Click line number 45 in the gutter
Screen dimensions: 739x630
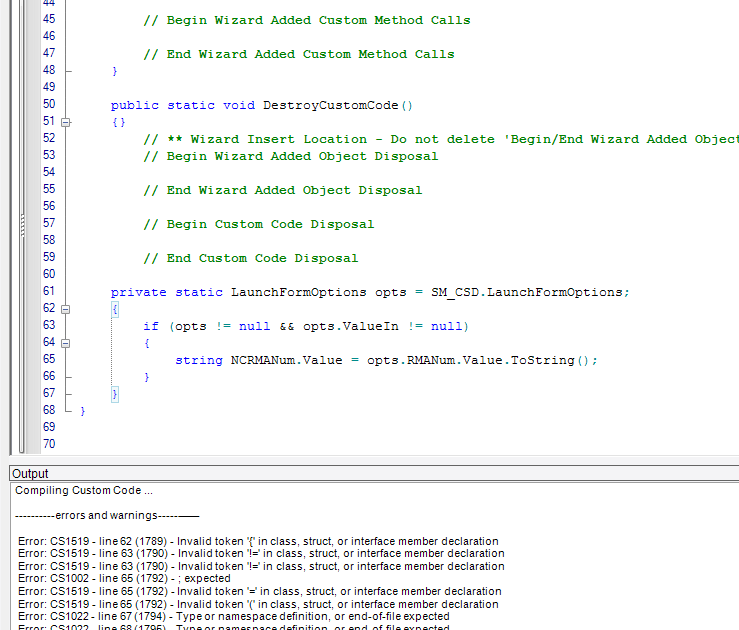pos(49,19)
